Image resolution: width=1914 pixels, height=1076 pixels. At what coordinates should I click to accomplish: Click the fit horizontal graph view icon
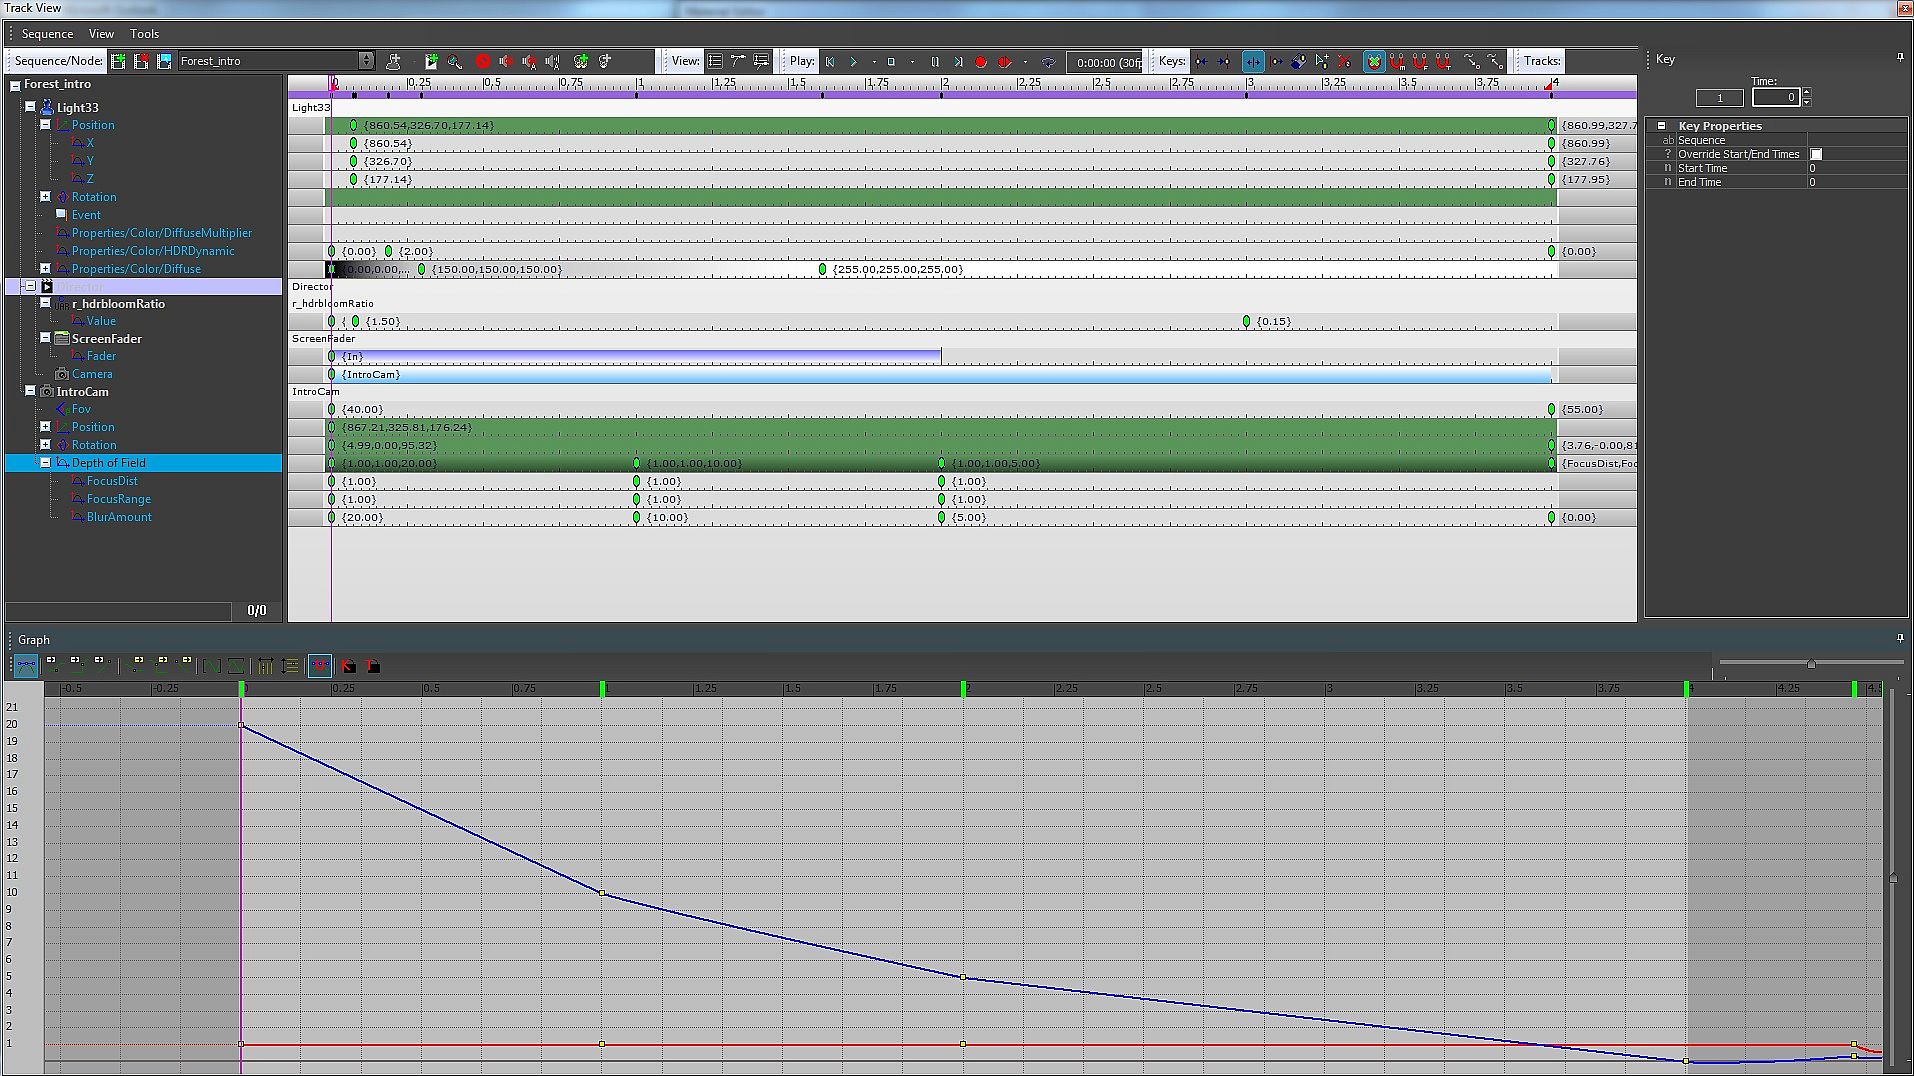click(x=265, y=666)
